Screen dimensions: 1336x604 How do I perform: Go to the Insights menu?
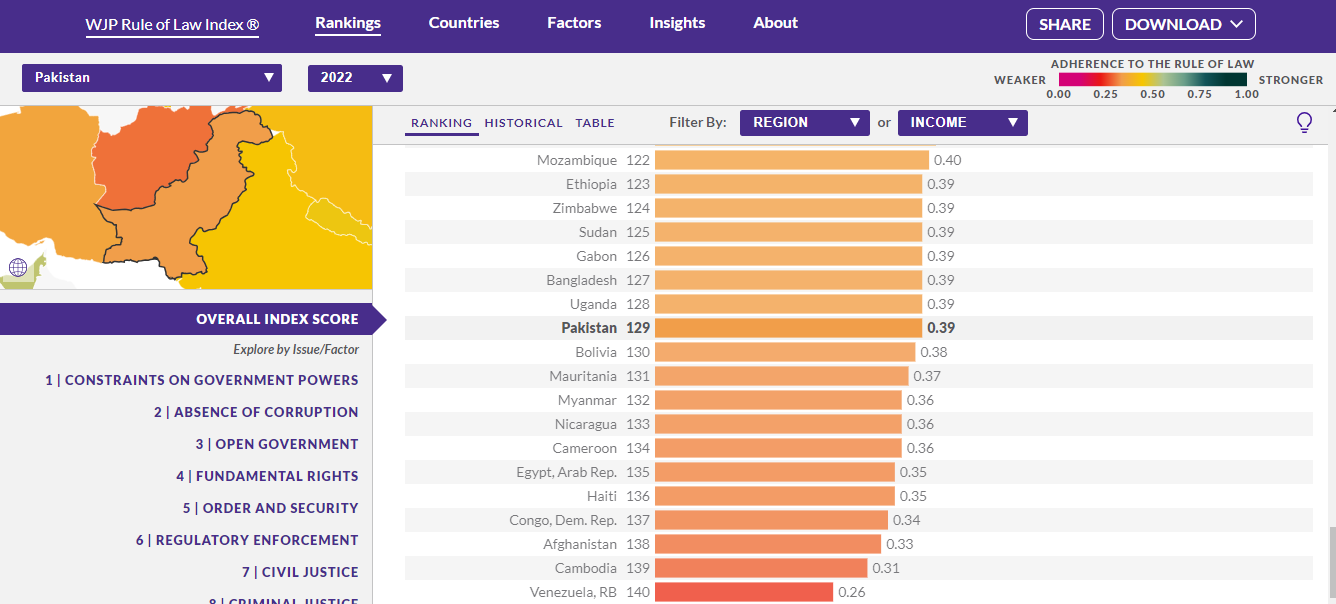(677, 23)
